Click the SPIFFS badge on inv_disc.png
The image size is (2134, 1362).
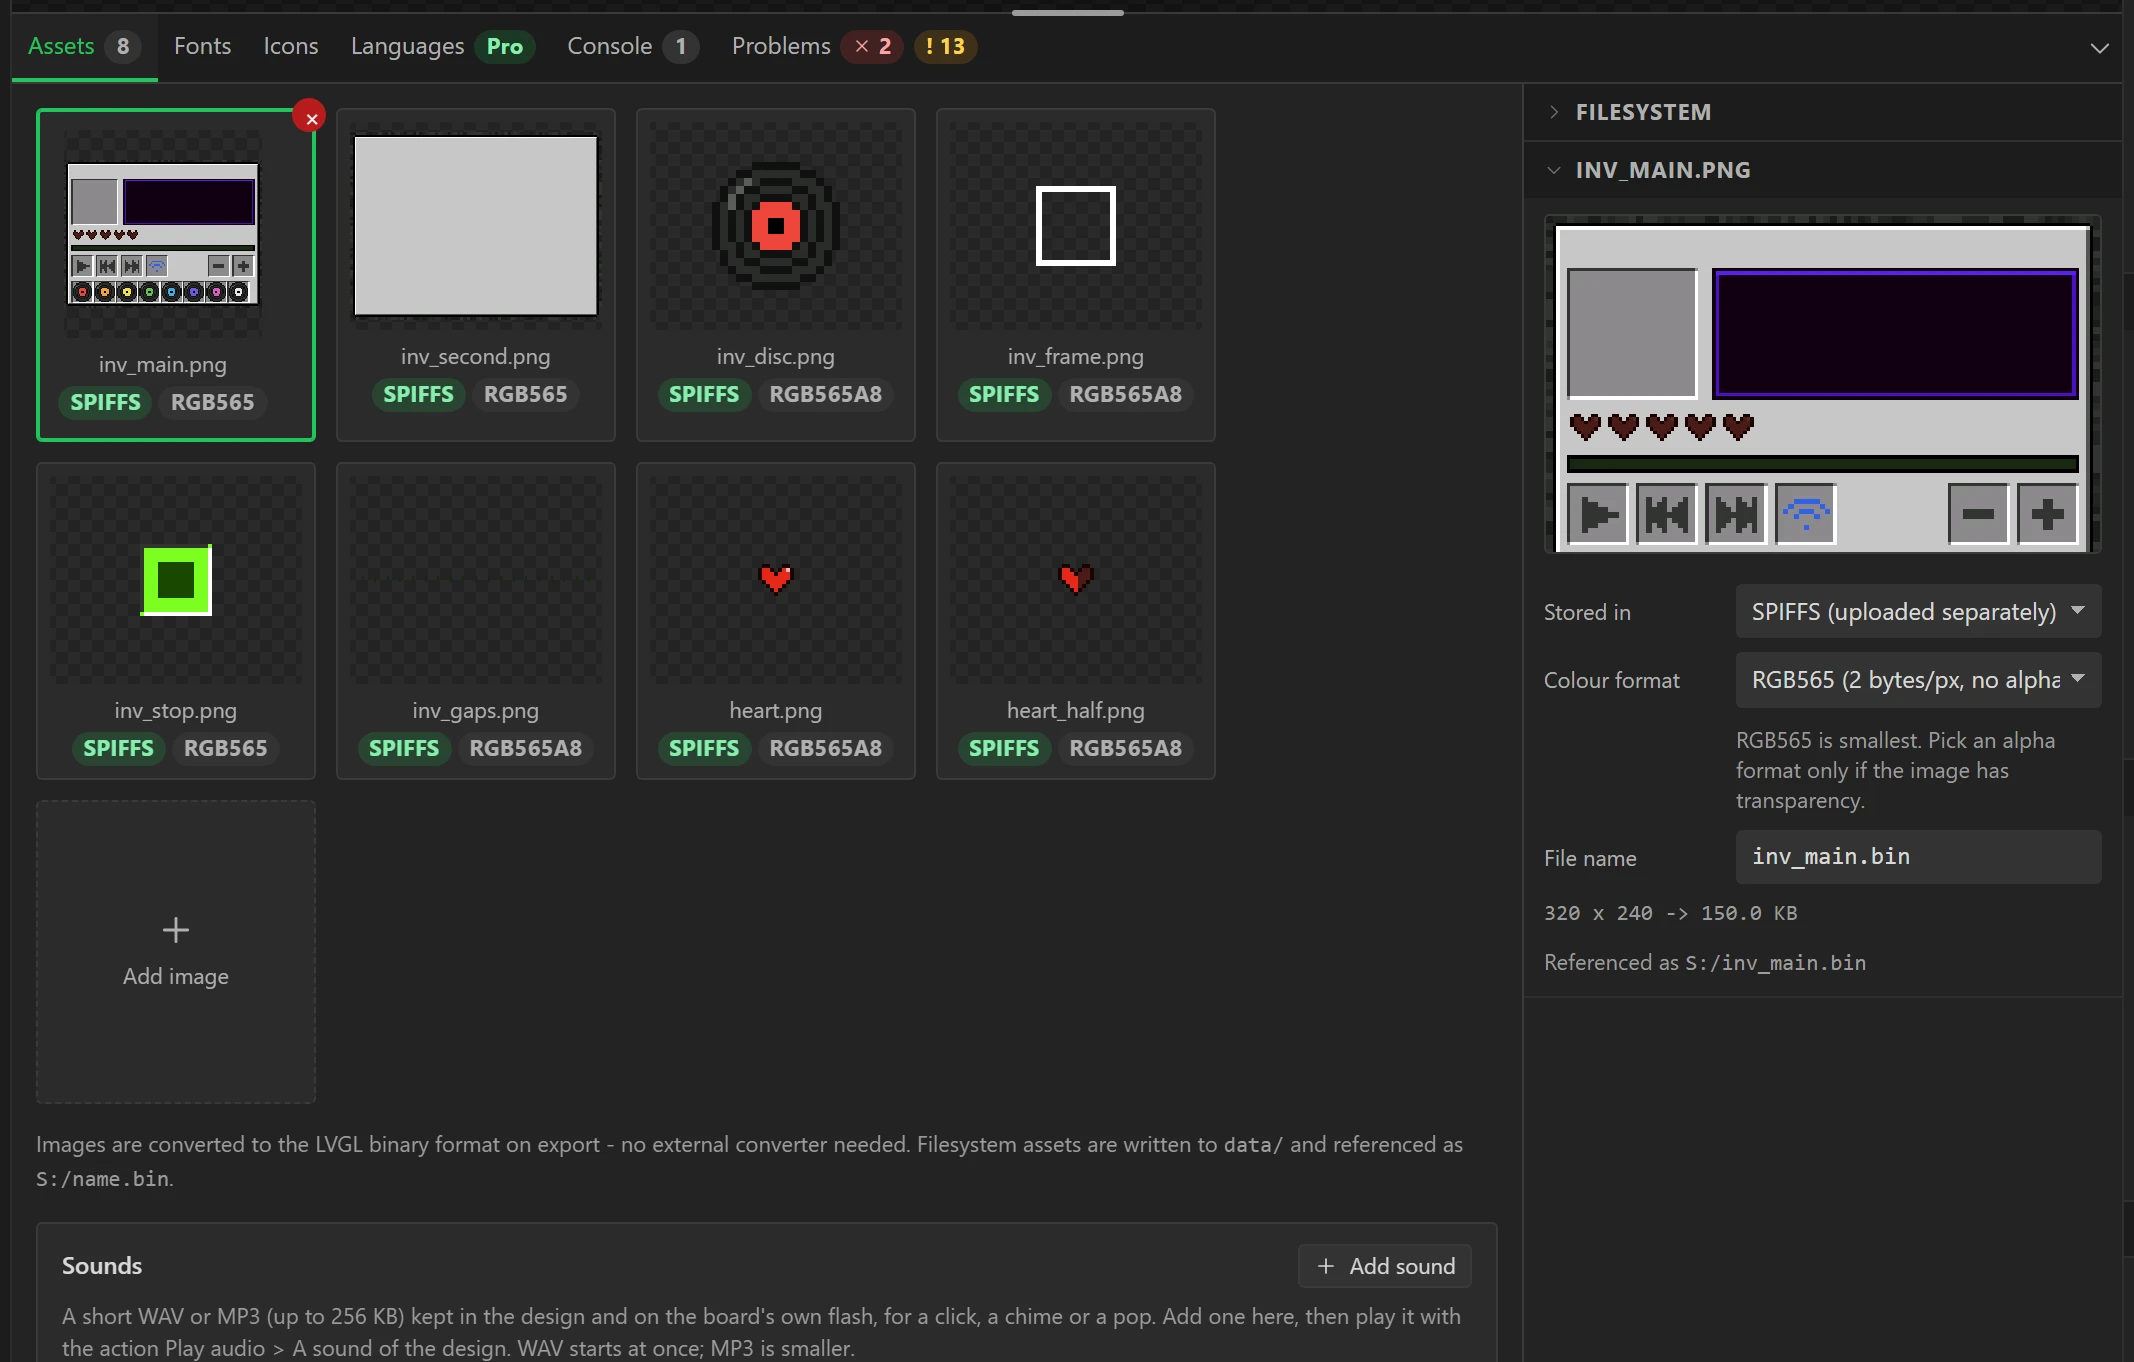pos(704,394)
